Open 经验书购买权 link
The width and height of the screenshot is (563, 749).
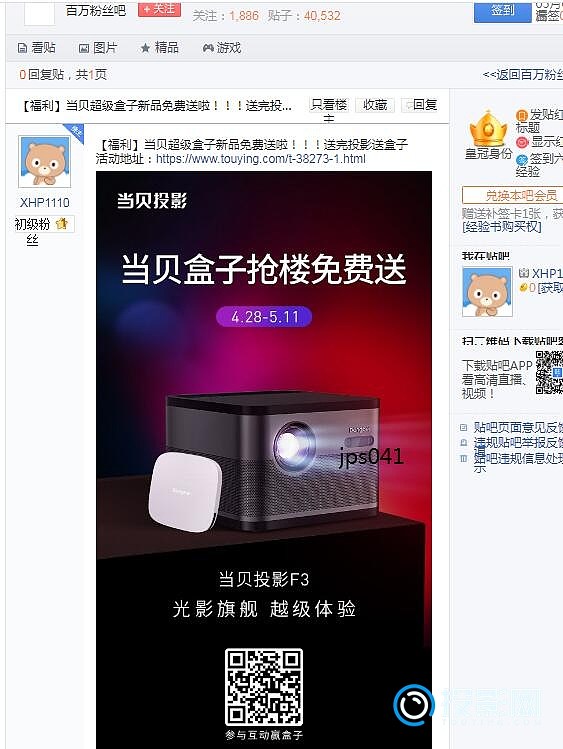click(x=502, y=227)
